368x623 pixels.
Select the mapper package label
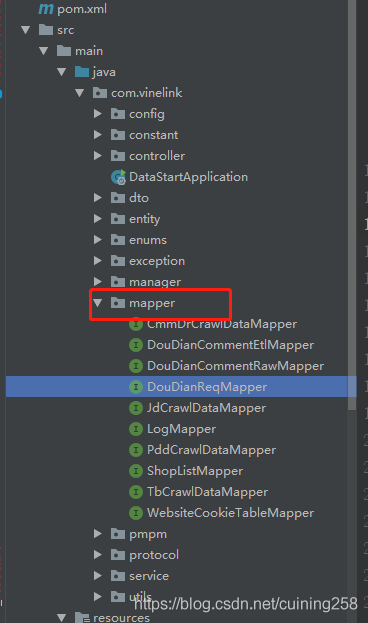tap(152, 304)
